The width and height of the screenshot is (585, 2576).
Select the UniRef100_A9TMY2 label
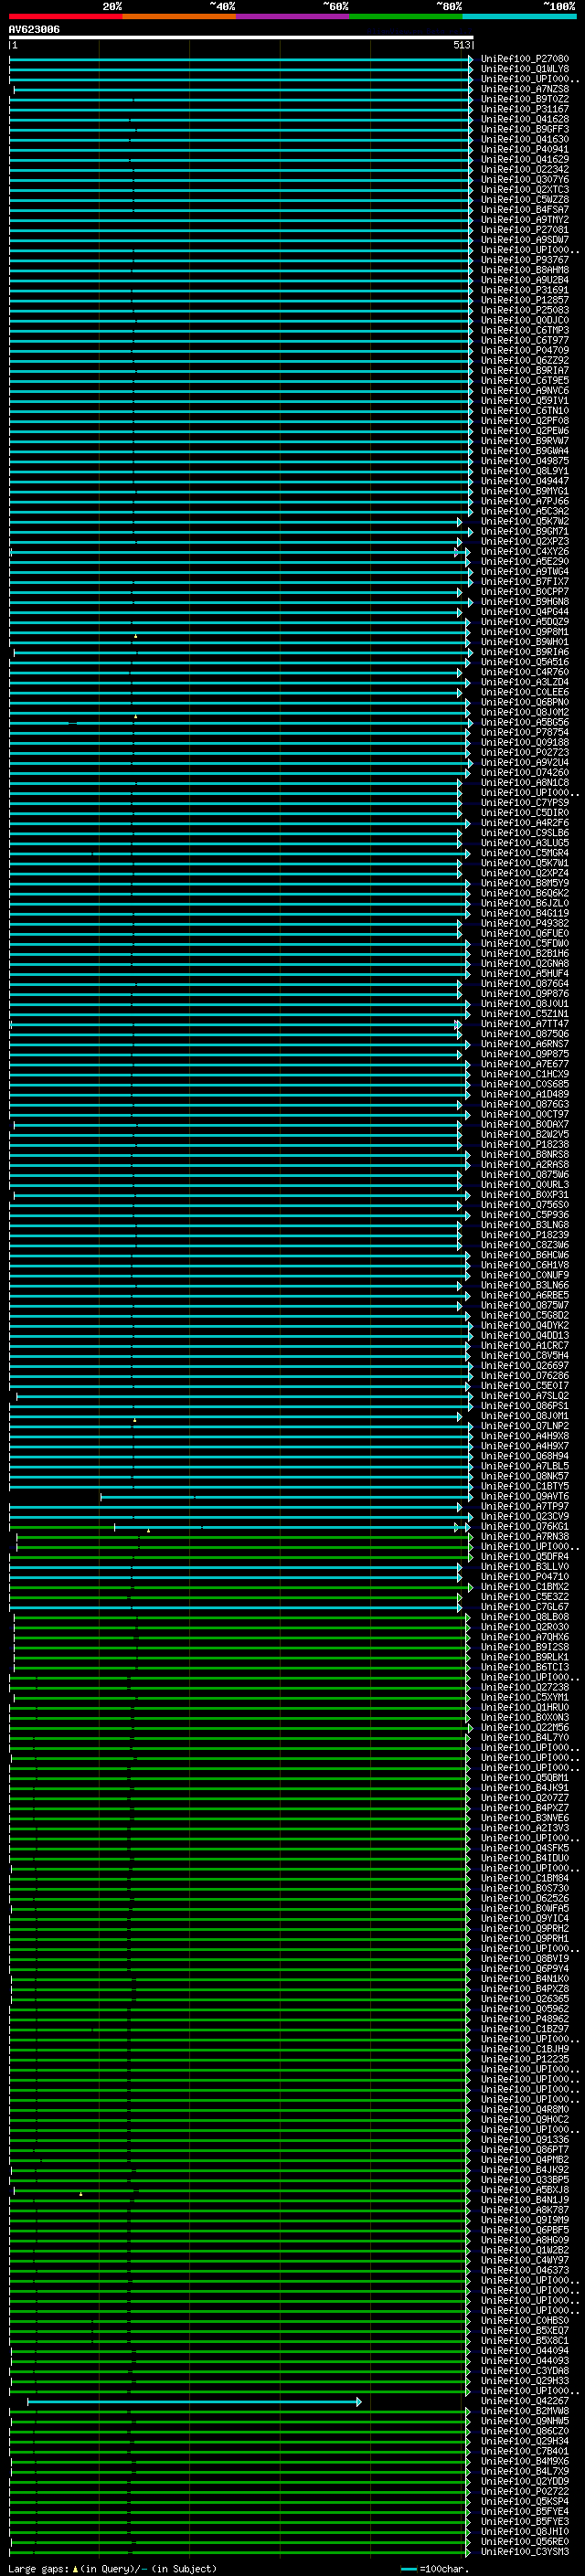[524, 220]
